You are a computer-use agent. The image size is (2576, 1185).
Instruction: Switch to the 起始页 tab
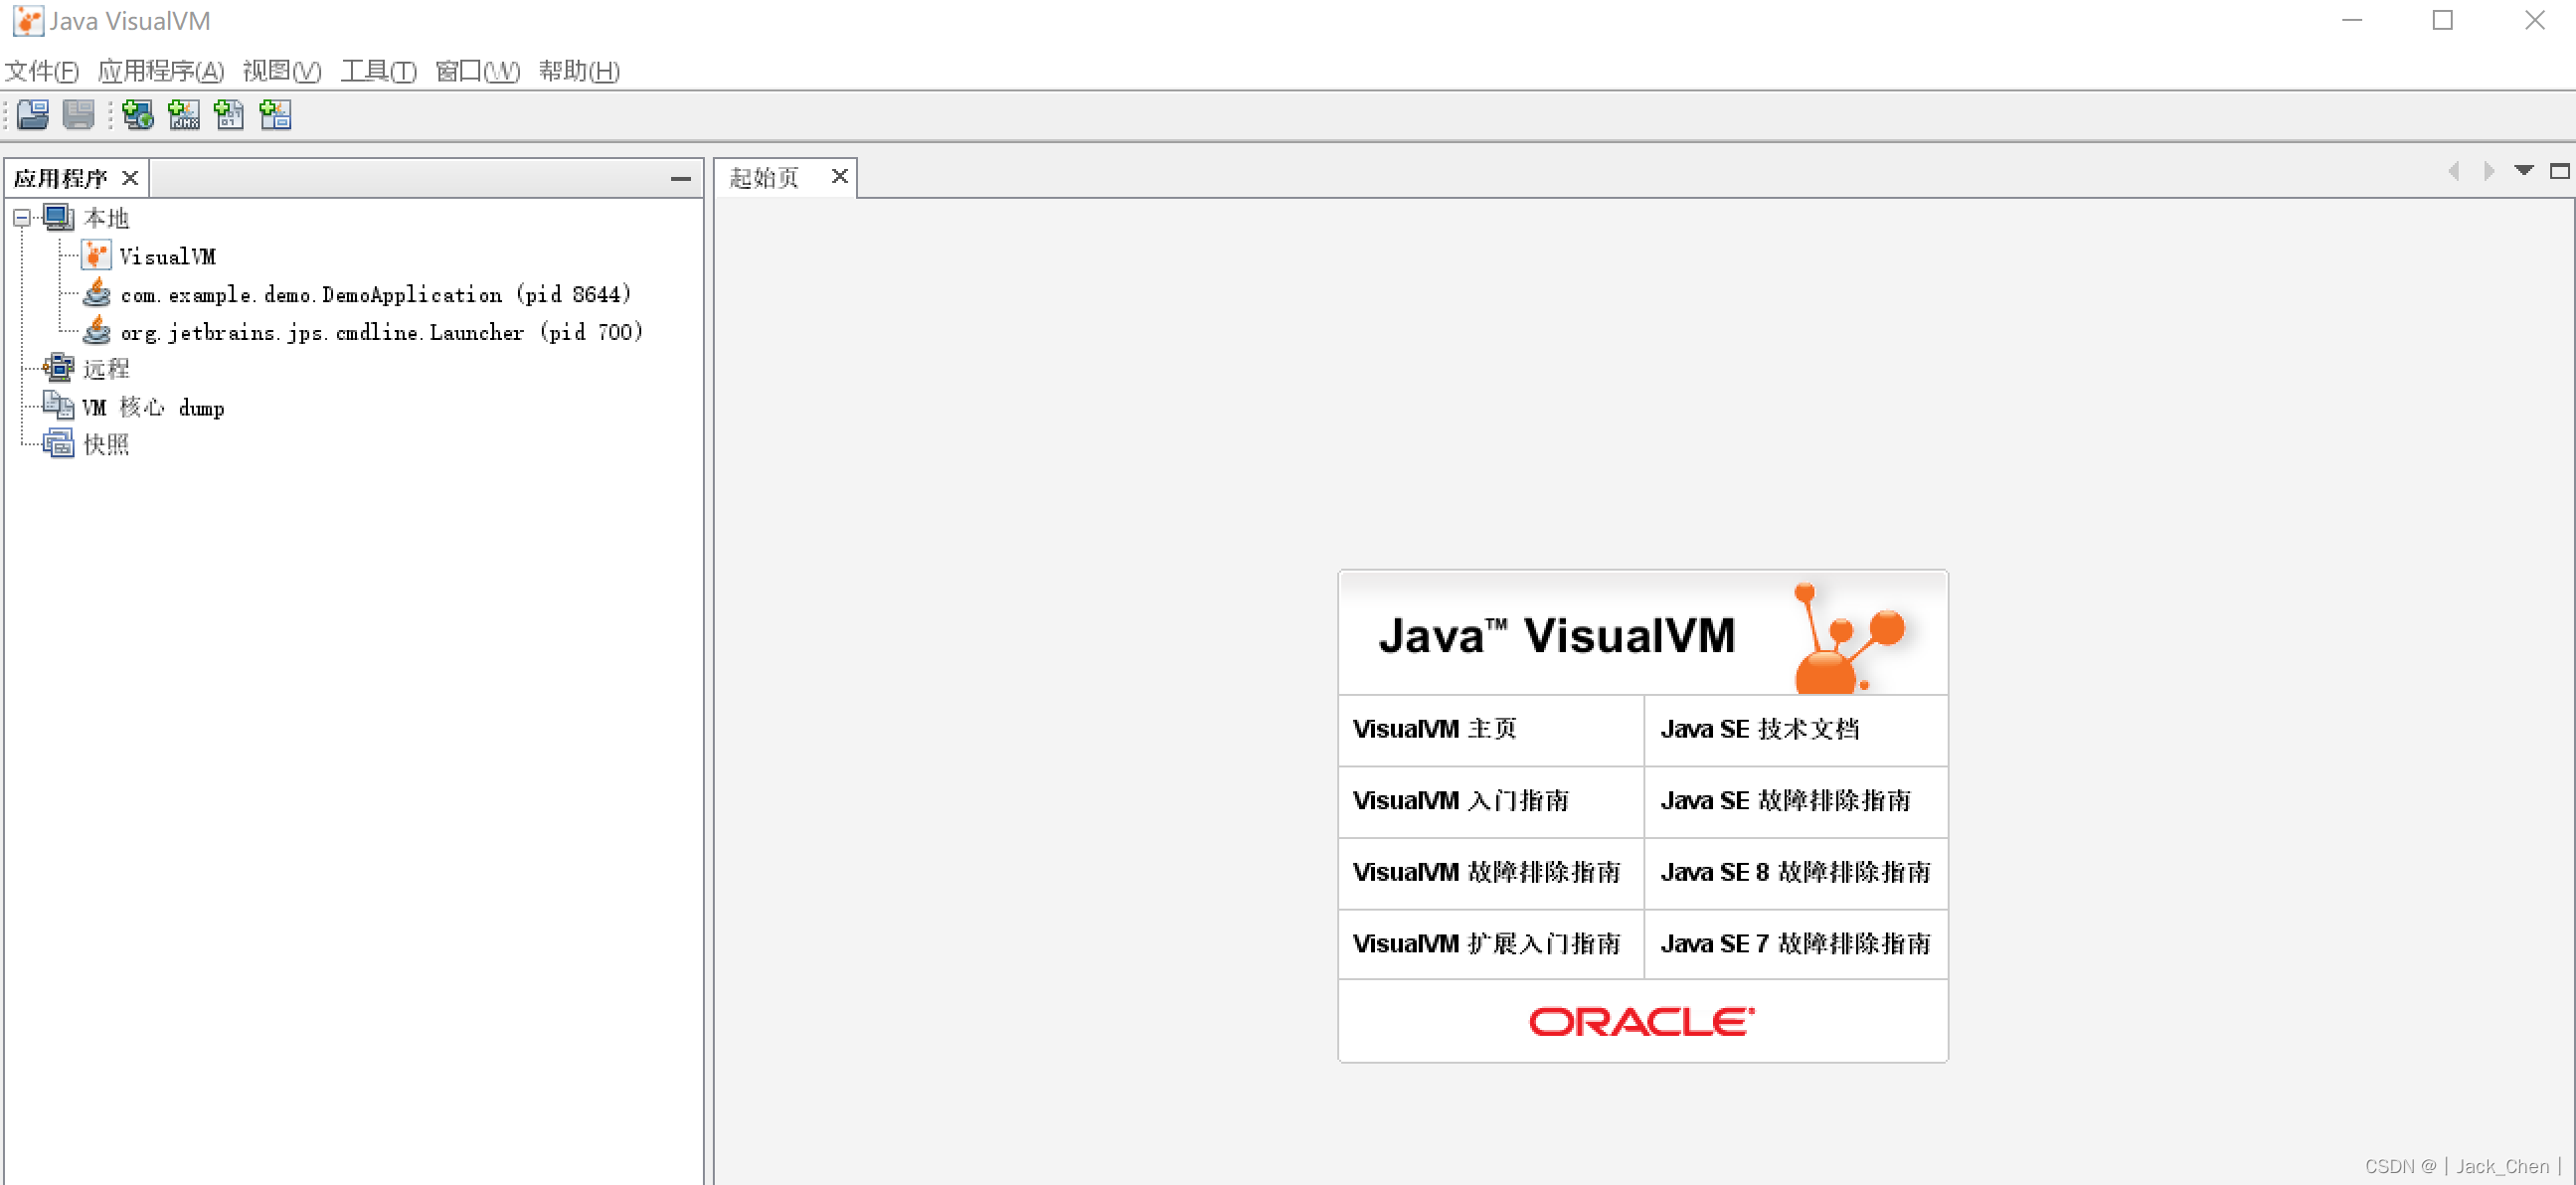pyautogui.click(x=764, y=178)
